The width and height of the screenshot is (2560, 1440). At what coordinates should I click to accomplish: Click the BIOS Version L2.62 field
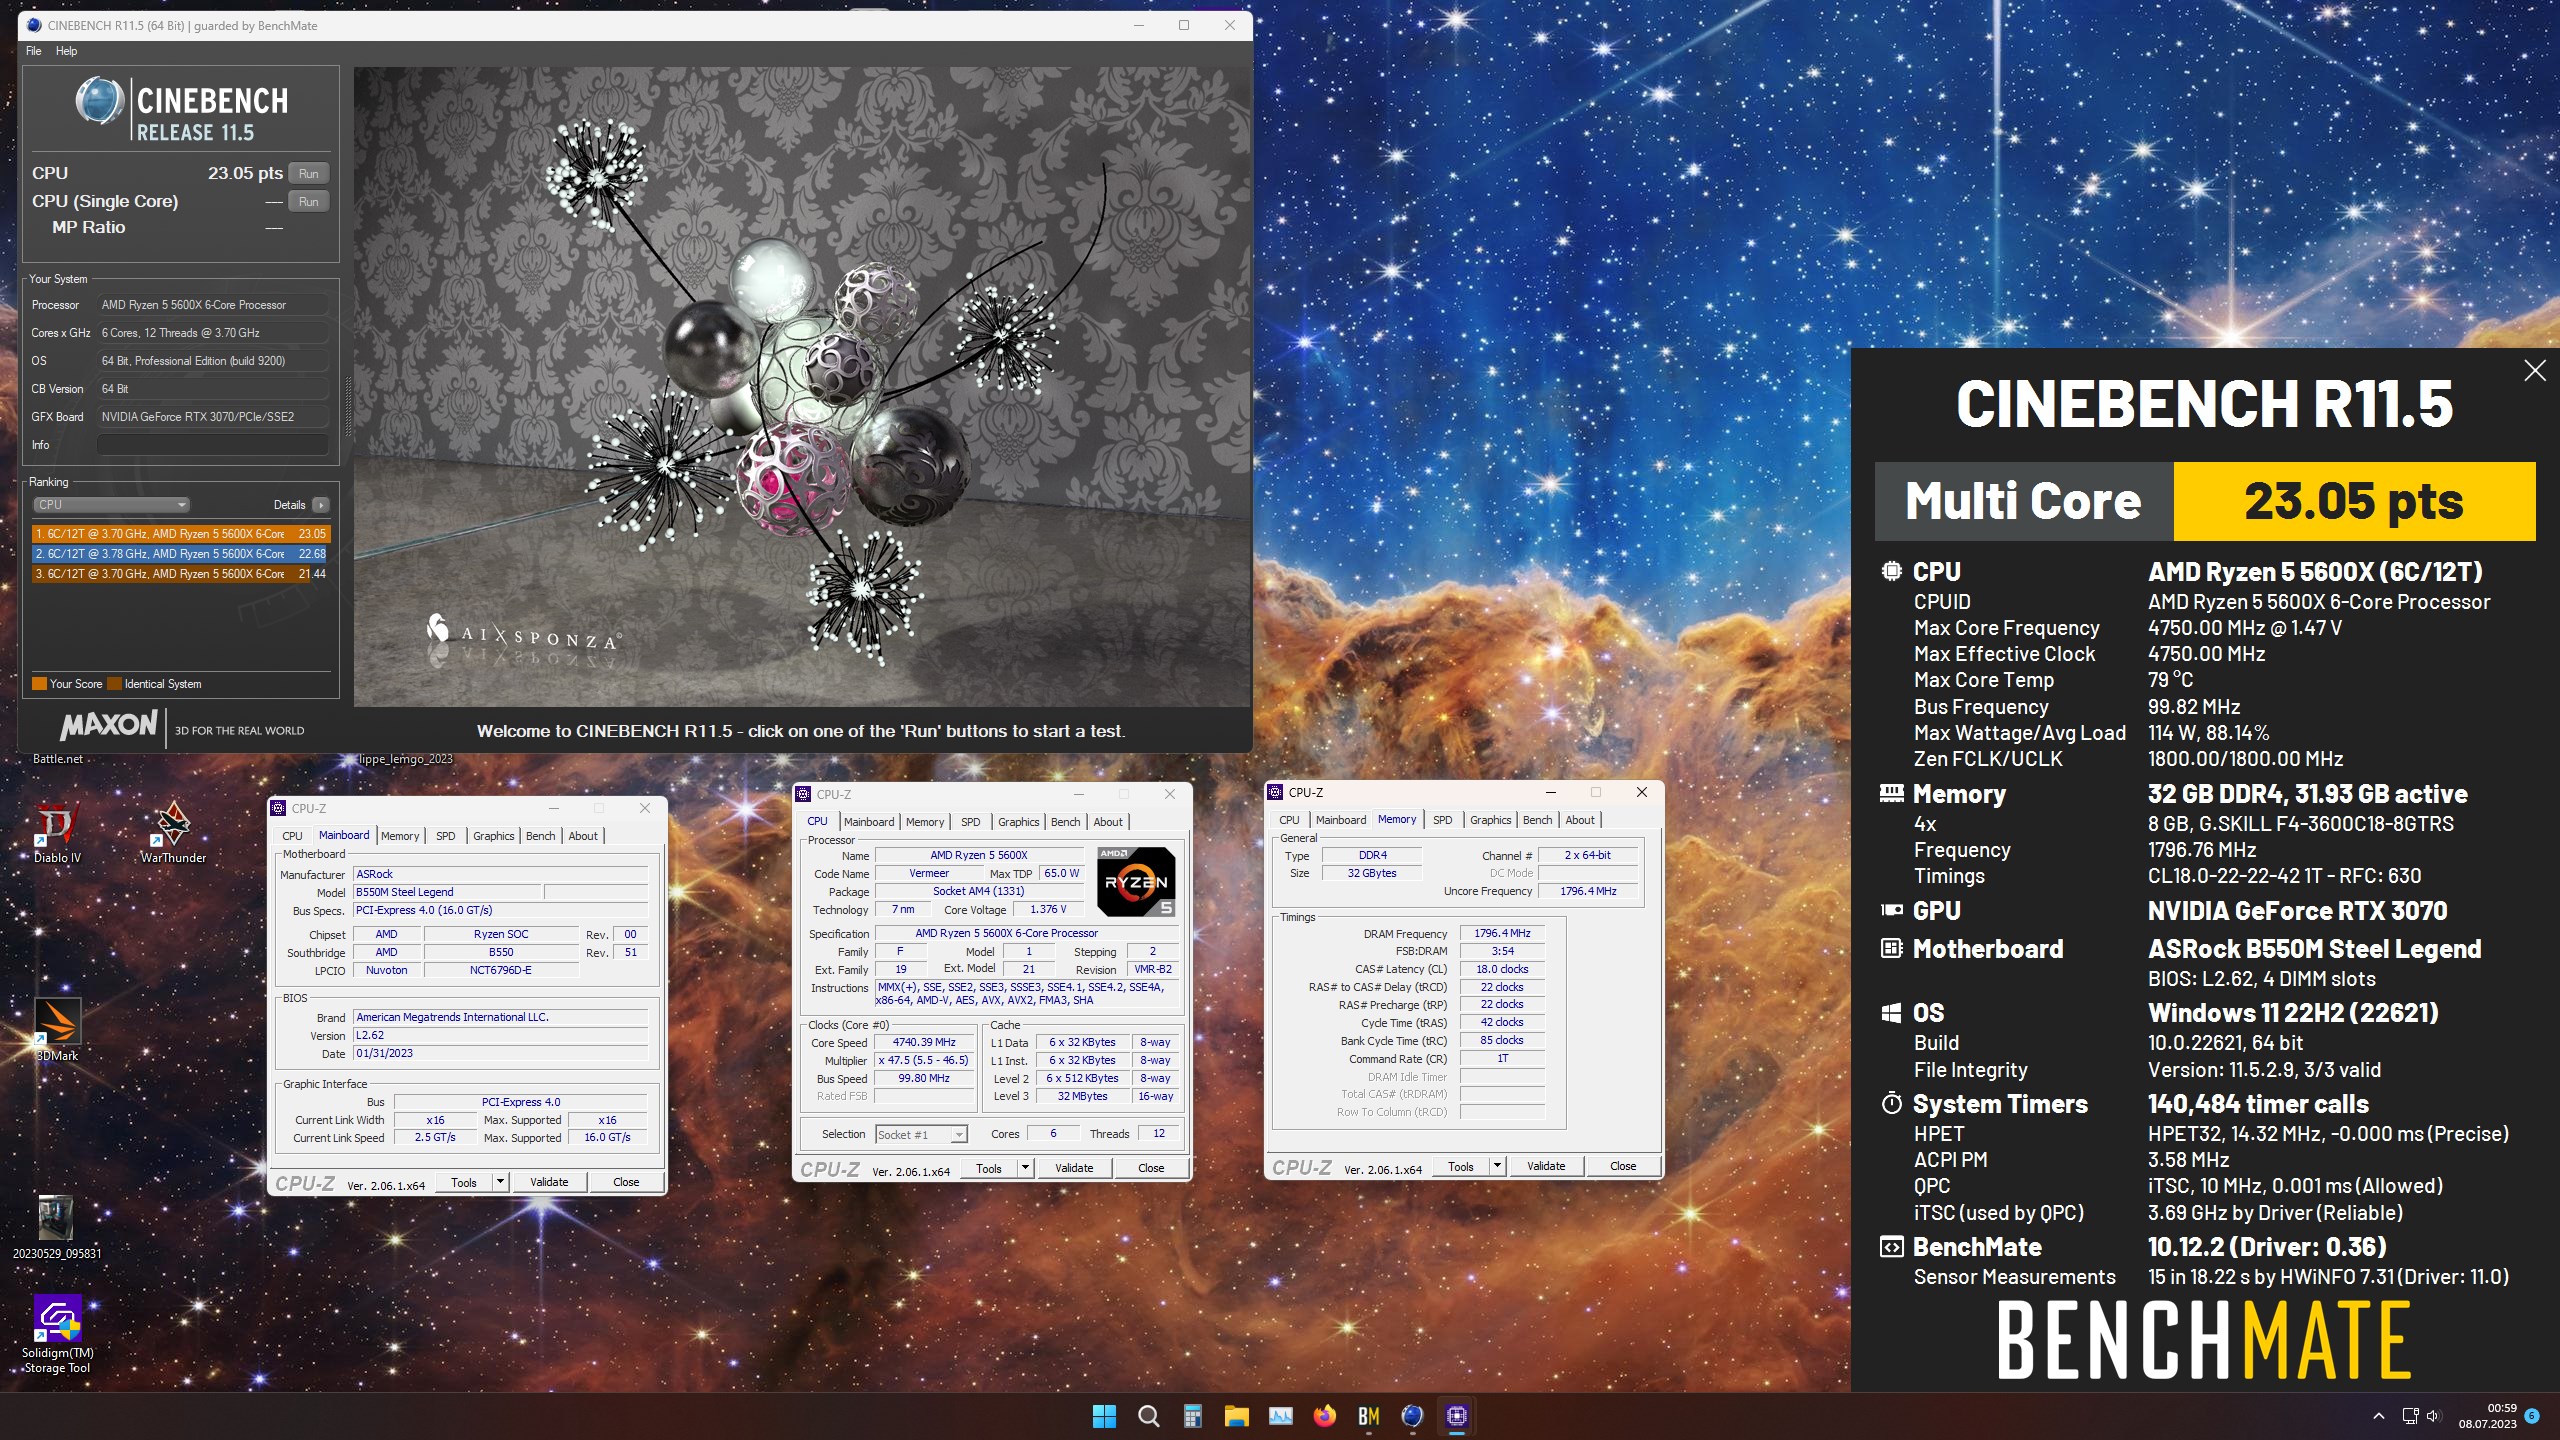[x=501, y=1035]
